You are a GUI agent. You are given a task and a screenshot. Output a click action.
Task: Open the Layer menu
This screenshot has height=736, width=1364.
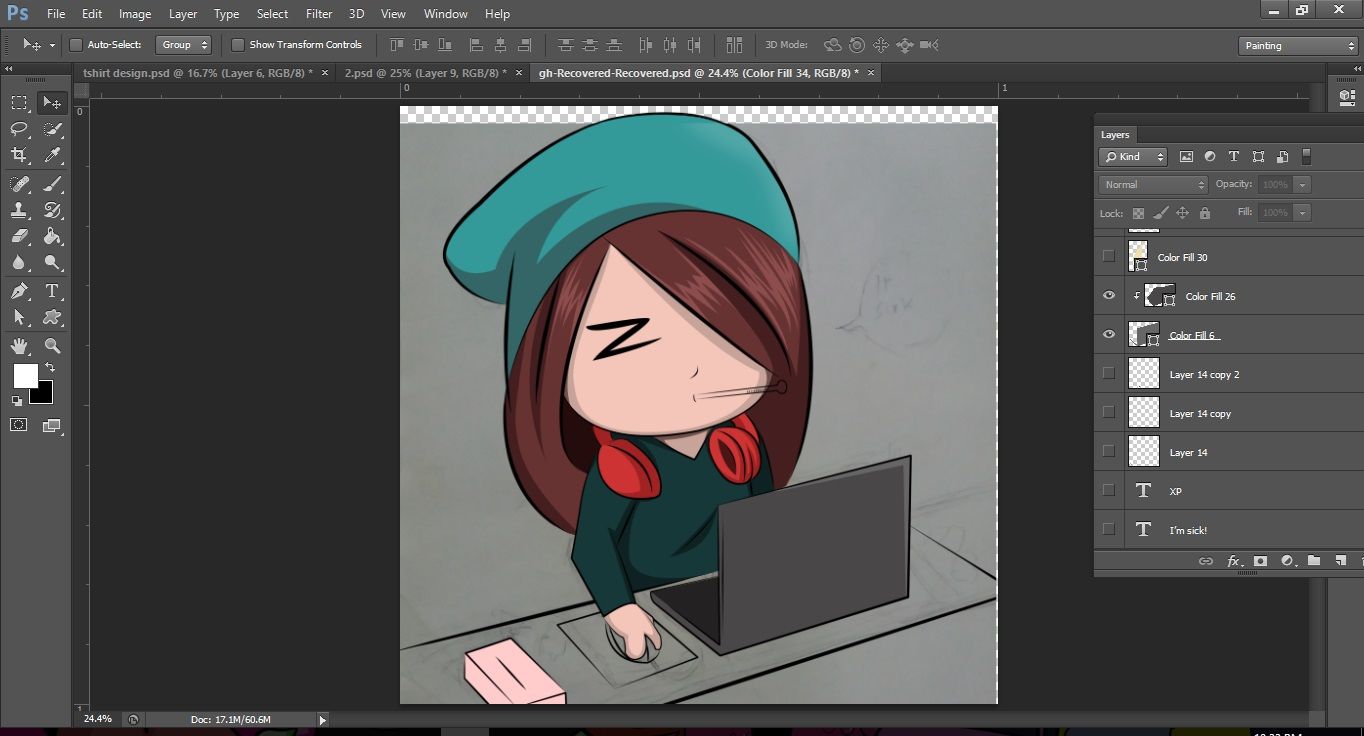click(x=183, y=14)
